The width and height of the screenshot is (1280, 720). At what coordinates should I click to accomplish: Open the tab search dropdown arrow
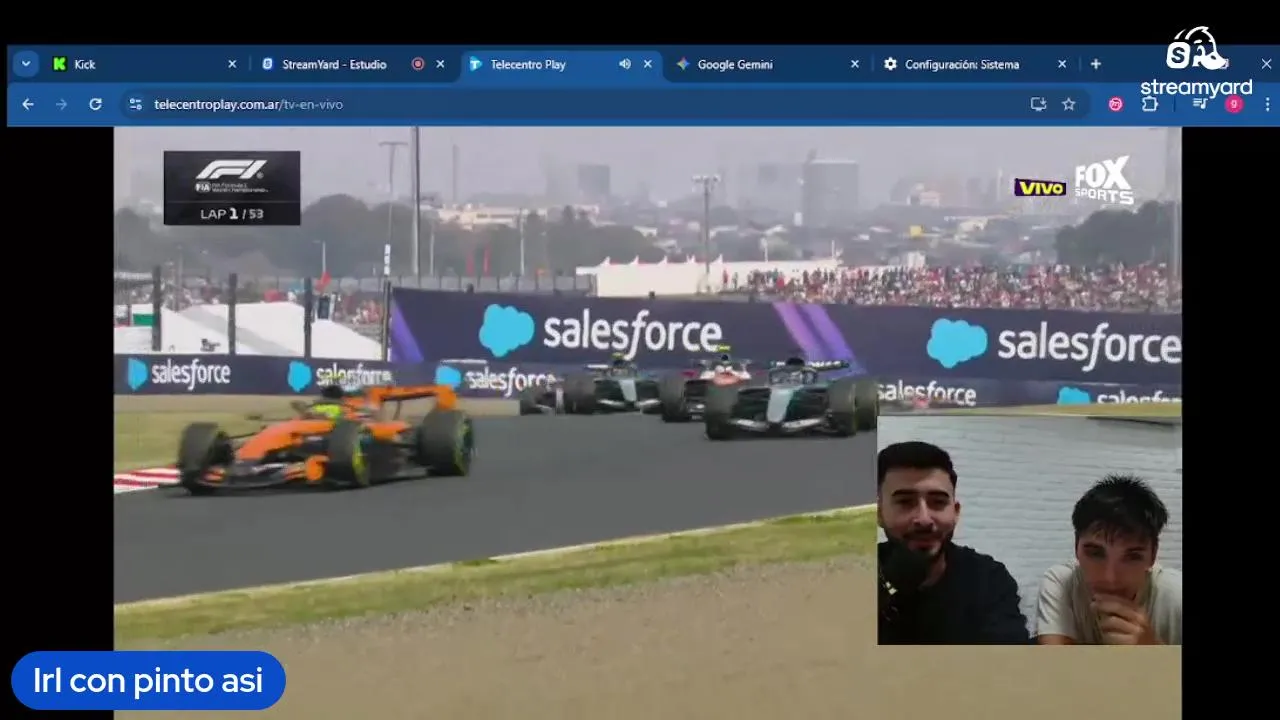point(26,64)
